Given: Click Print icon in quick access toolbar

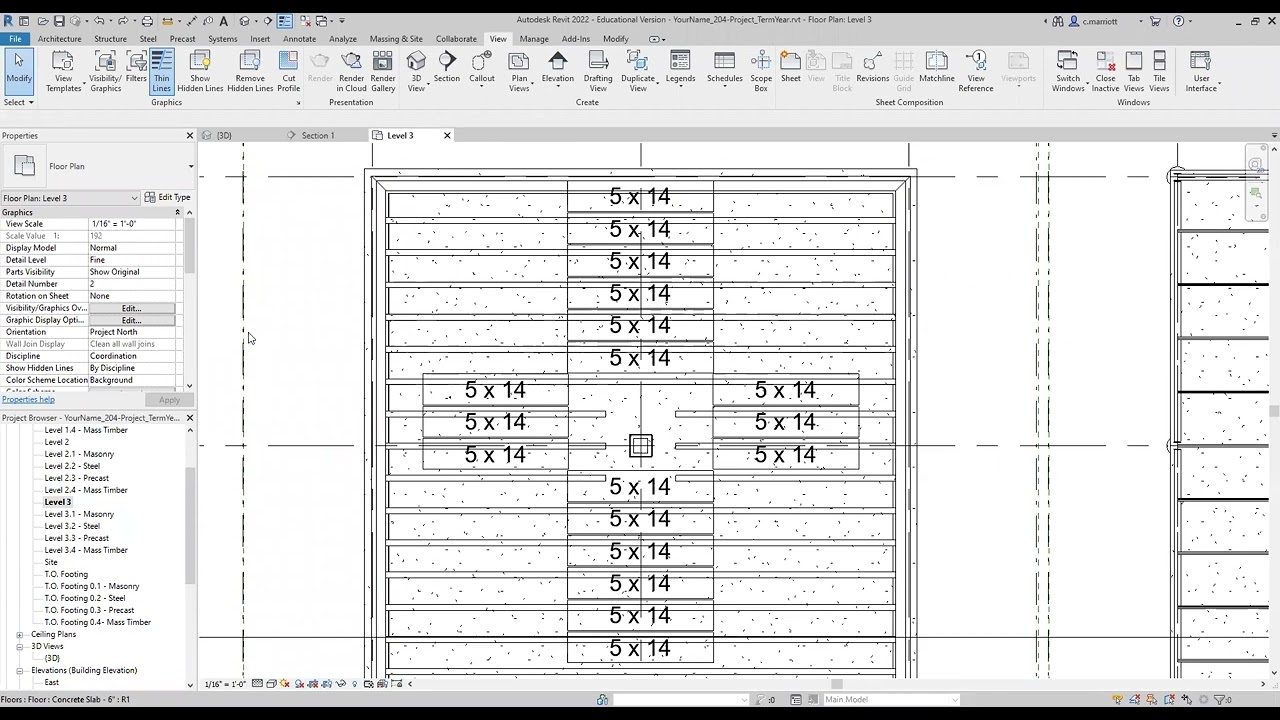Looking at the screenshot, I should tap(147, 20).
